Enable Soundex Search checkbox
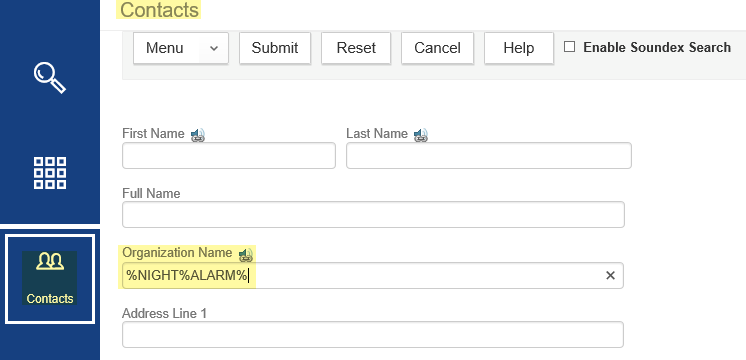This screenshot has height=360, width=746. pos(569,47)
